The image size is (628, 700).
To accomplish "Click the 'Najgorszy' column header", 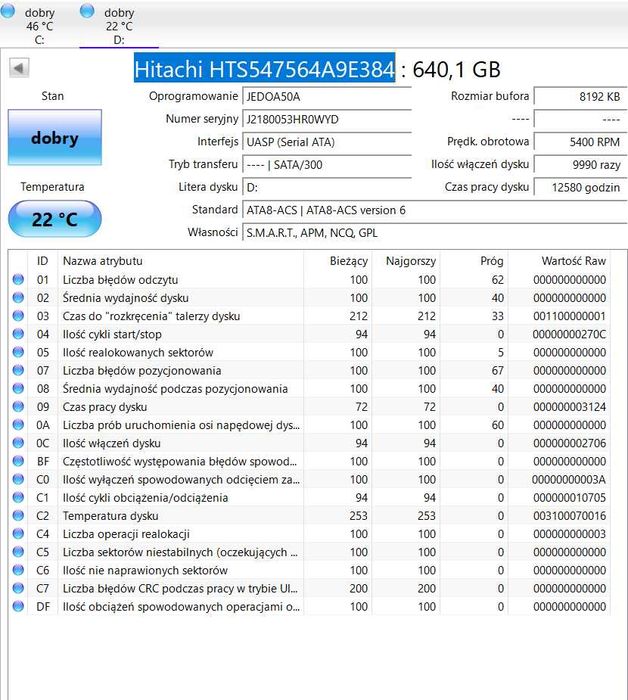I will click(405, 261).
